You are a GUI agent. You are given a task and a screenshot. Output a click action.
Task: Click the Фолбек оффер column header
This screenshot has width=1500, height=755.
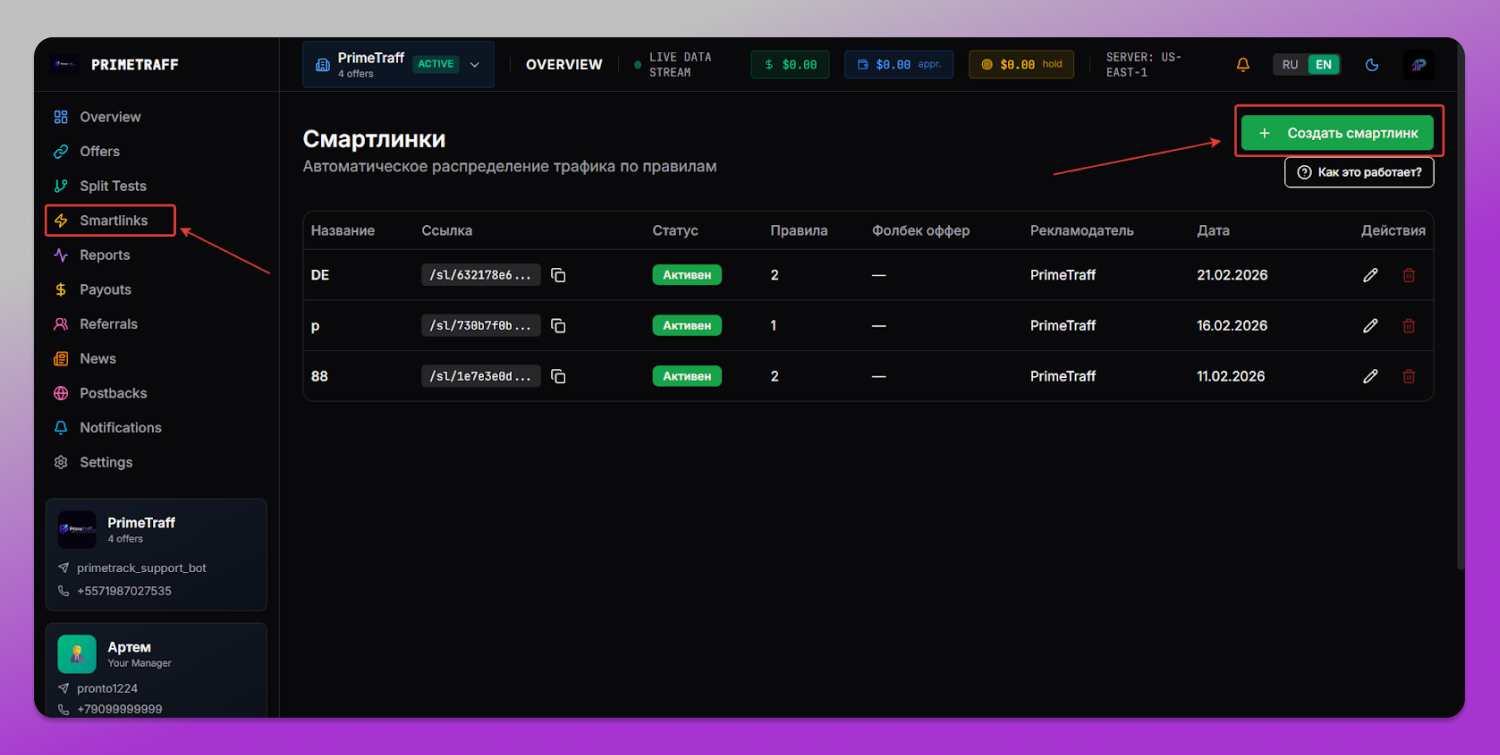click(x=921, y=231)
